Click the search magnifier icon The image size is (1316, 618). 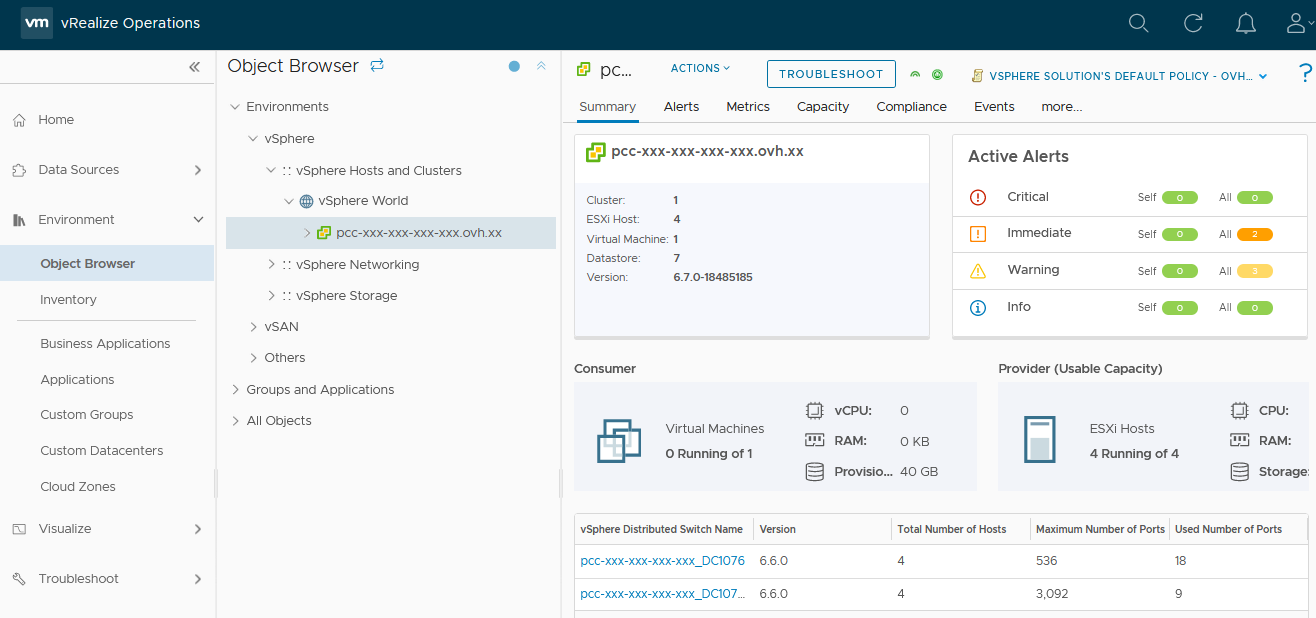click(x=1138, y=23)
